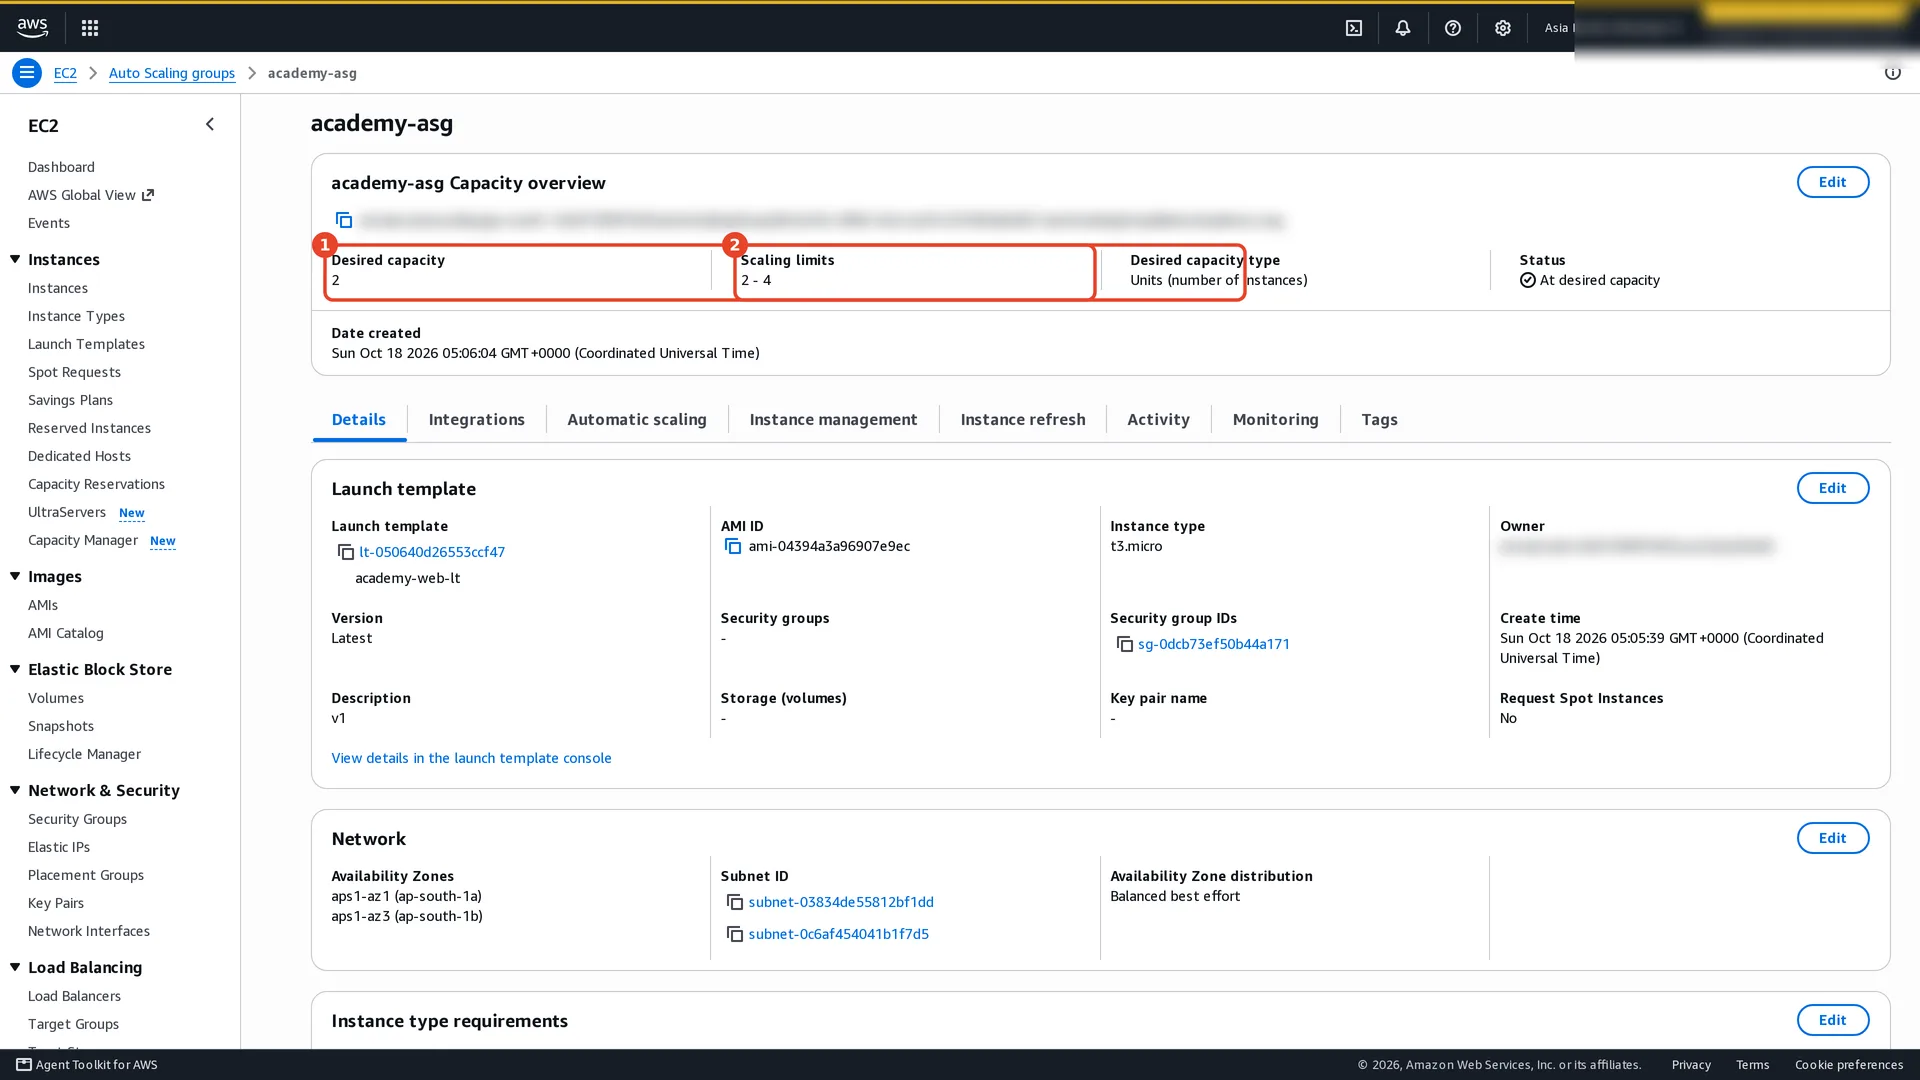The width and height of the screenshot is (1920, 1080).
Task: Open the help question mark menu
Action: pyautogui.click(x=1453, y=28)
